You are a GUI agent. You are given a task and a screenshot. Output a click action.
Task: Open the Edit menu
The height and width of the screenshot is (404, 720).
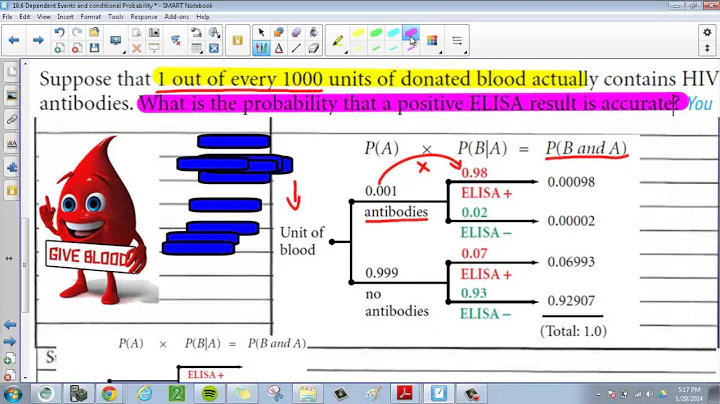[x=25, y=17]
